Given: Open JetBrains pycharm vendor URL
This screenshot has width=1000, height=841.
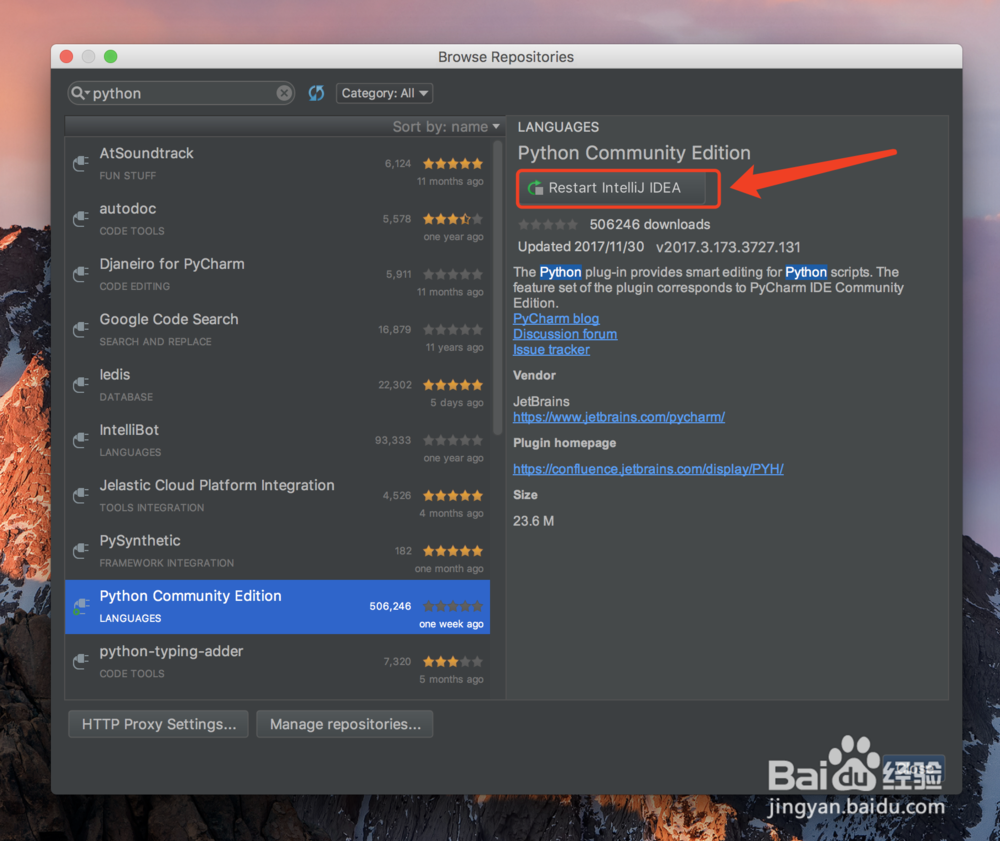Looking at the screenshot, I should [x=619, y=417].
